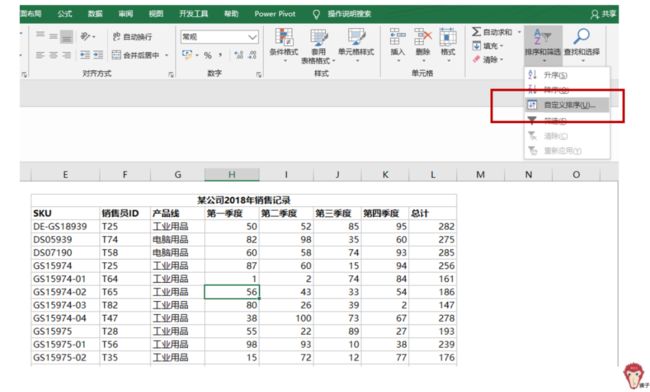Click the 销售员ID header cell
The width and height of the screenshot is (650, 392).
tap(125, 213)
